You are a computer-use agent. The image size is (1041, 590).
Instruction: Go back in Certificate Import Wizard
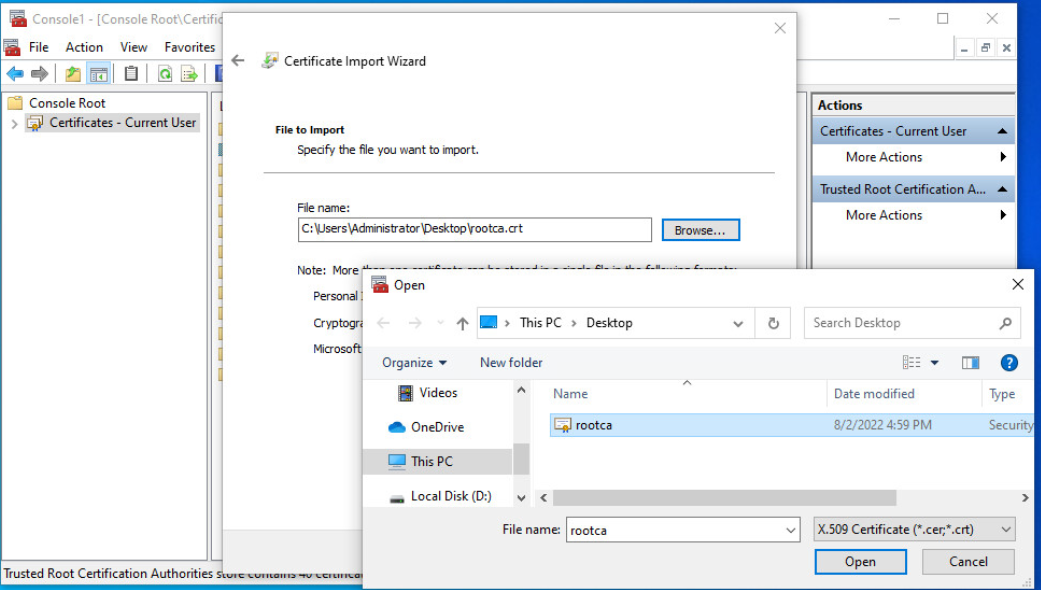[x=238, y=61]
